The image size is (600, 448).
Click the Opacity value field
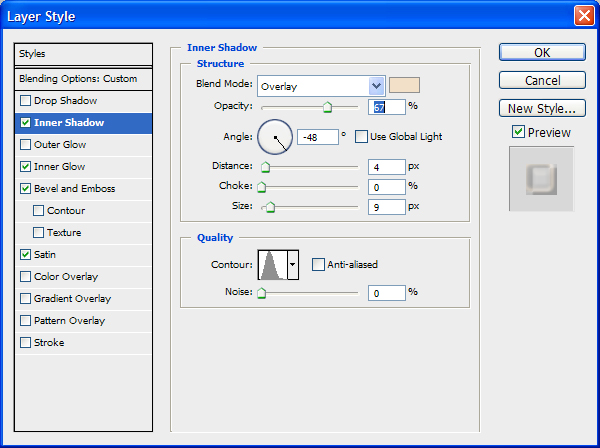[x=386, y=107]
